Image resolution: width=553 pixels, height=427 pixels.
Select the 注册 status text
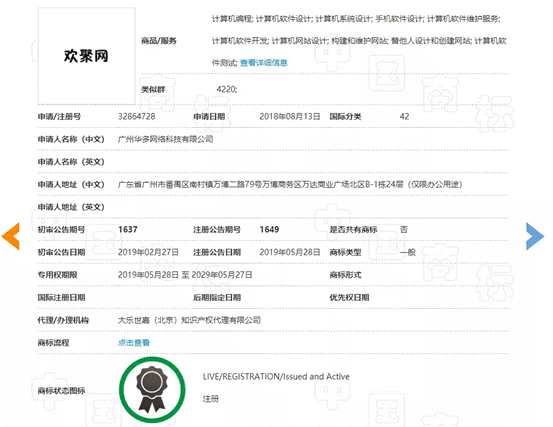tap(211, 399)
